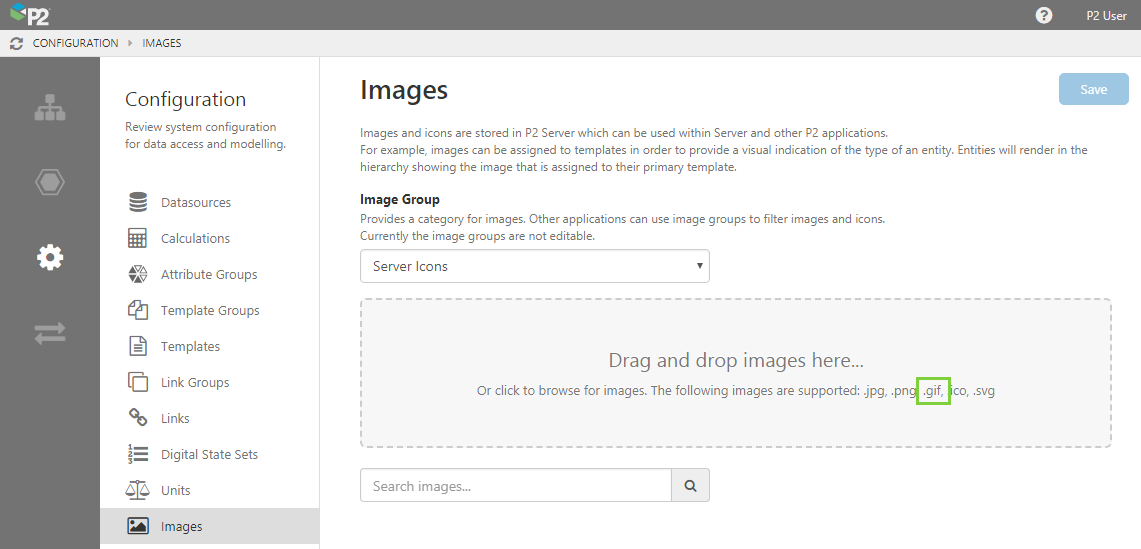Screen dimensions: 1141x549
Task: Open Template Groups page
Action: 209,311
